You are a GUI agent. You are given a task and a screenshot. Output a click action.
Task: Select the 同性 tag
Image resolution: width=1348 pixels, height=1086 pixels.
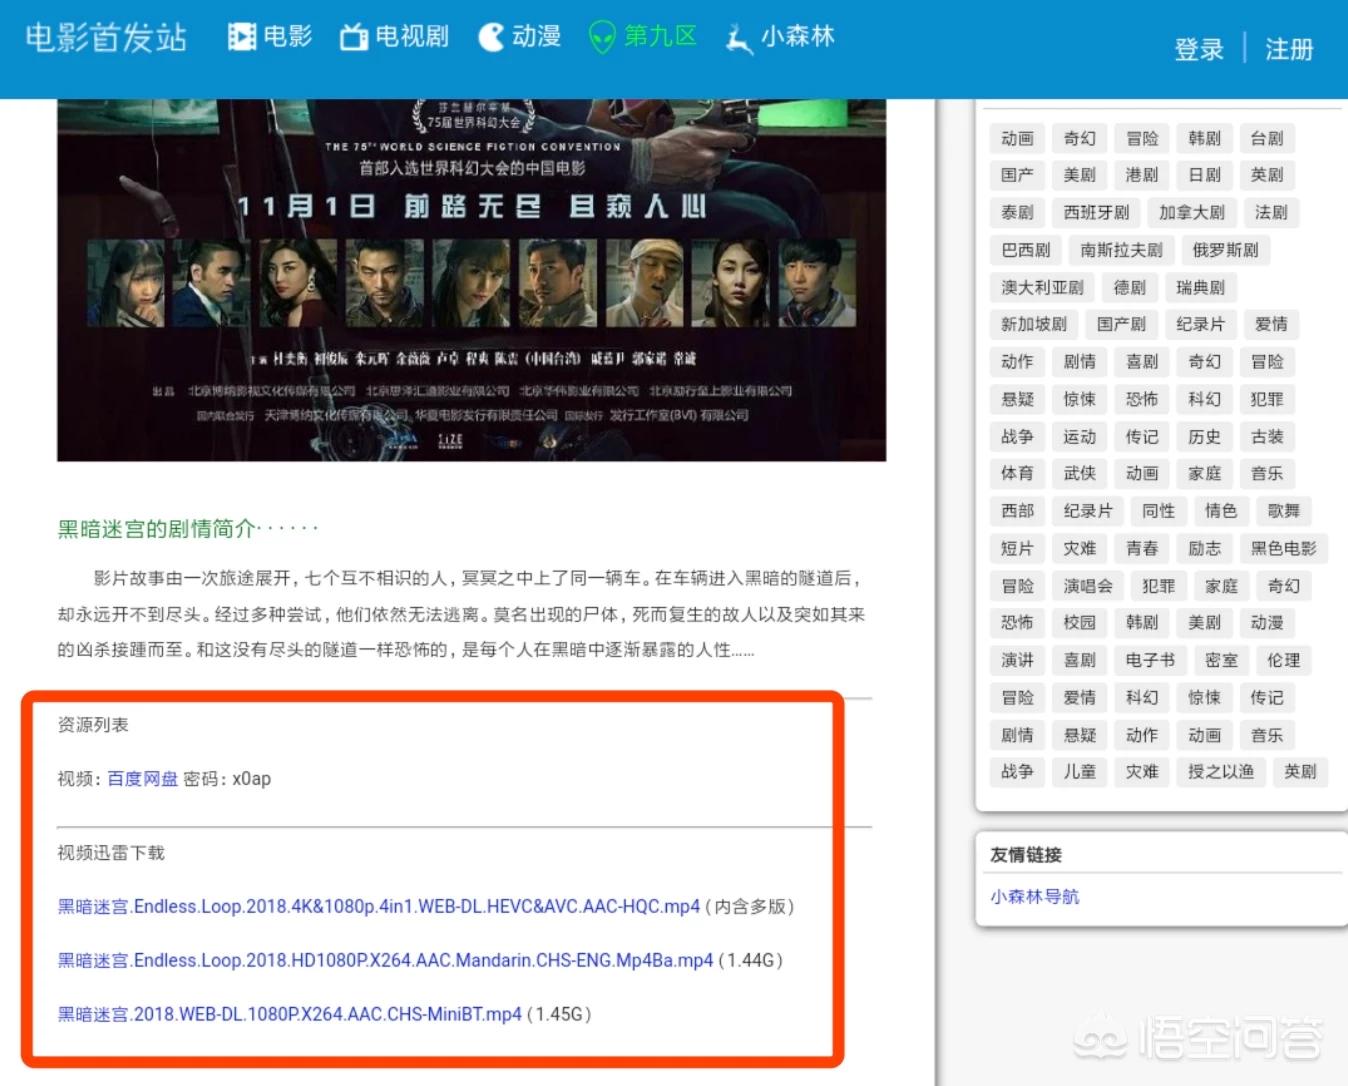1159,511
